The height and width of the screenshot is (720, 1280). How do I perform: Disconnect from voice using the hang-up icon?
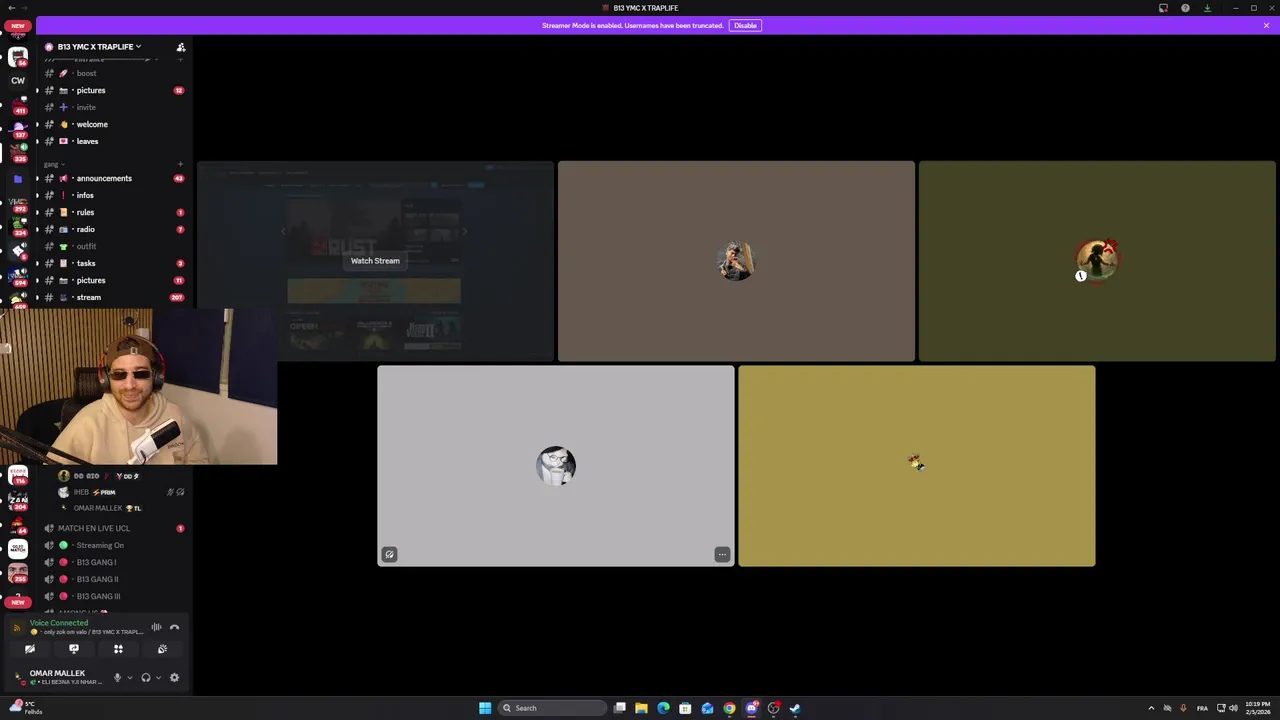[174, 628]
